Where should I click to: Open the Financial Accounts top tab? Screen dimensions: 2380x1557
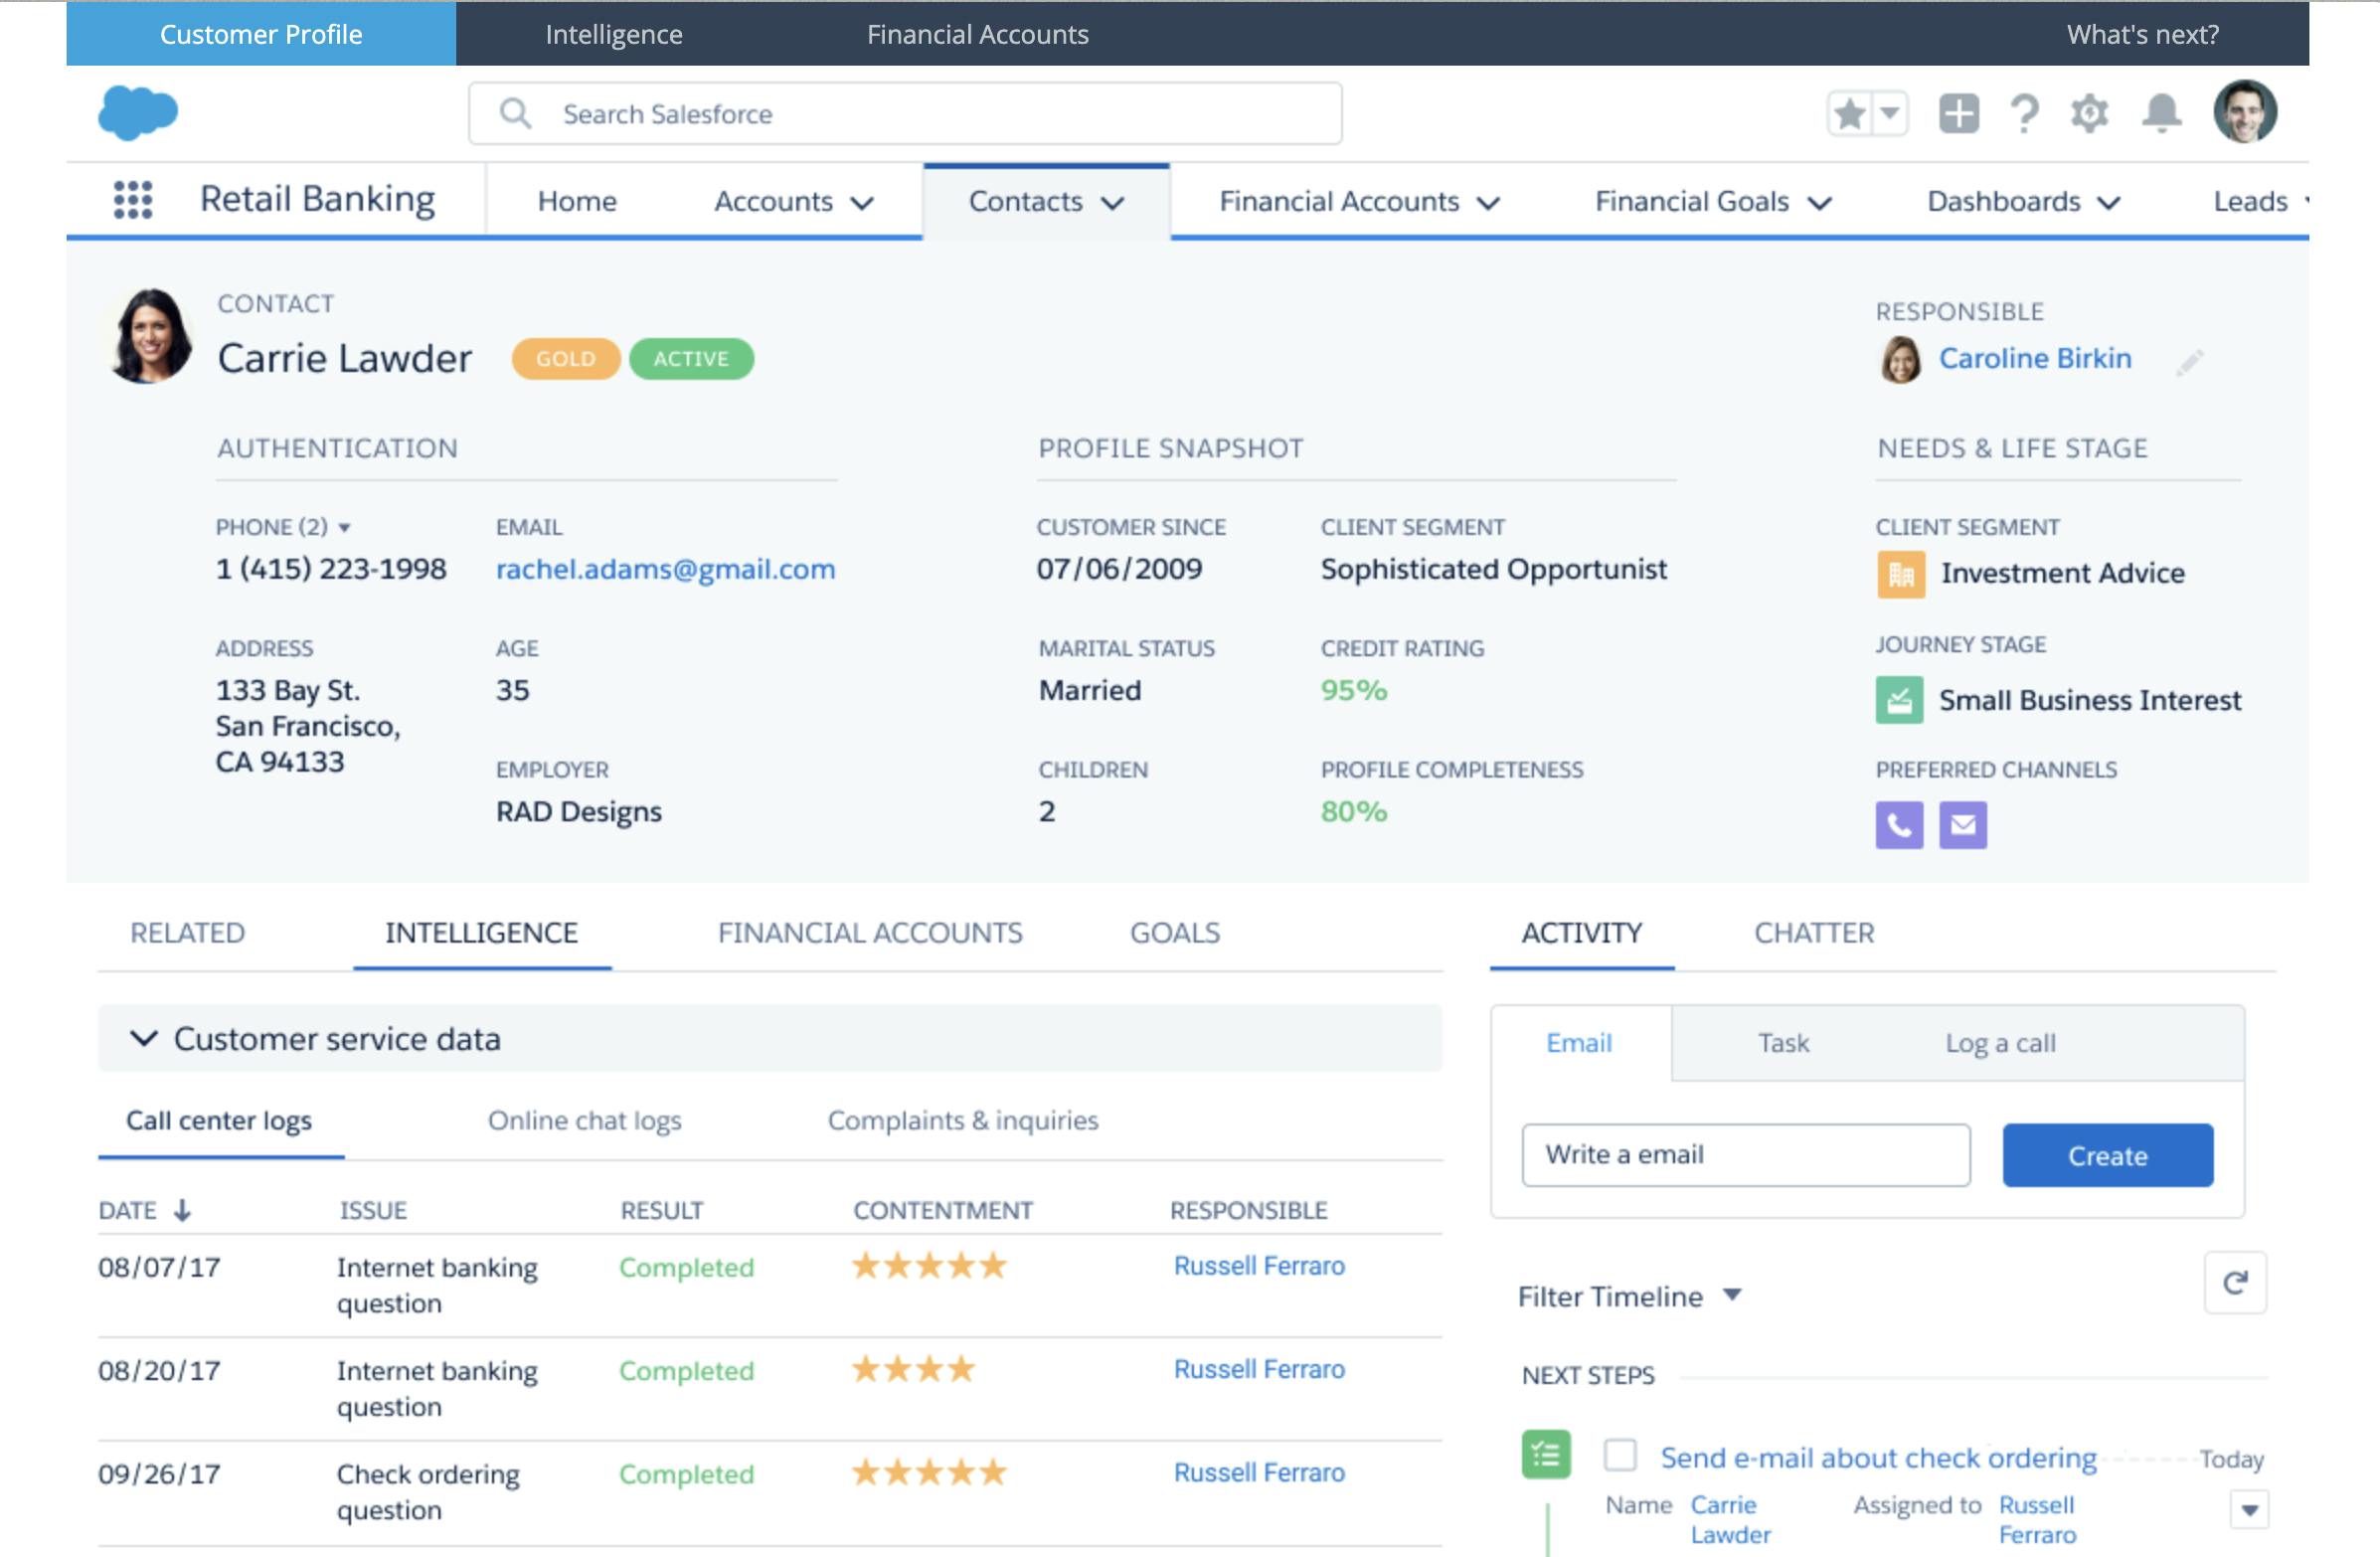coord(977,34)
